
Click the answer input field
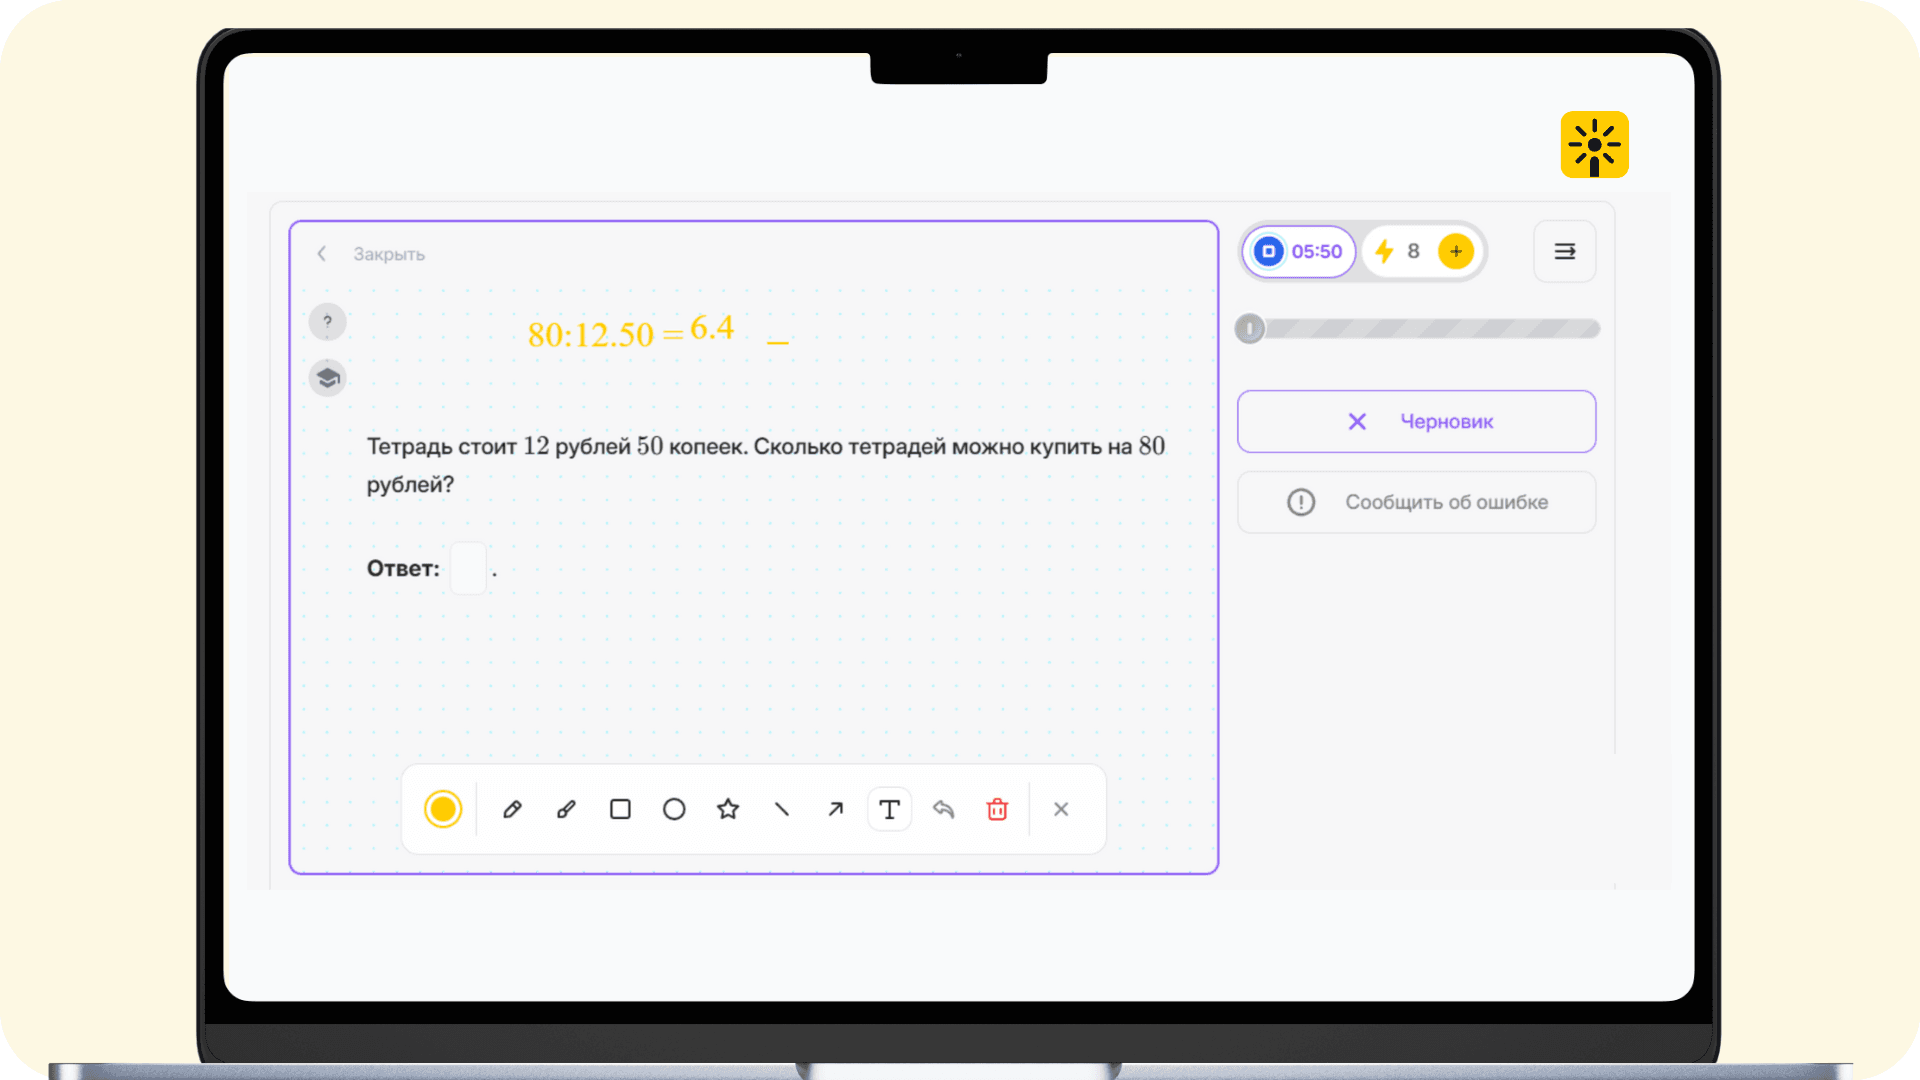[468, 568]
